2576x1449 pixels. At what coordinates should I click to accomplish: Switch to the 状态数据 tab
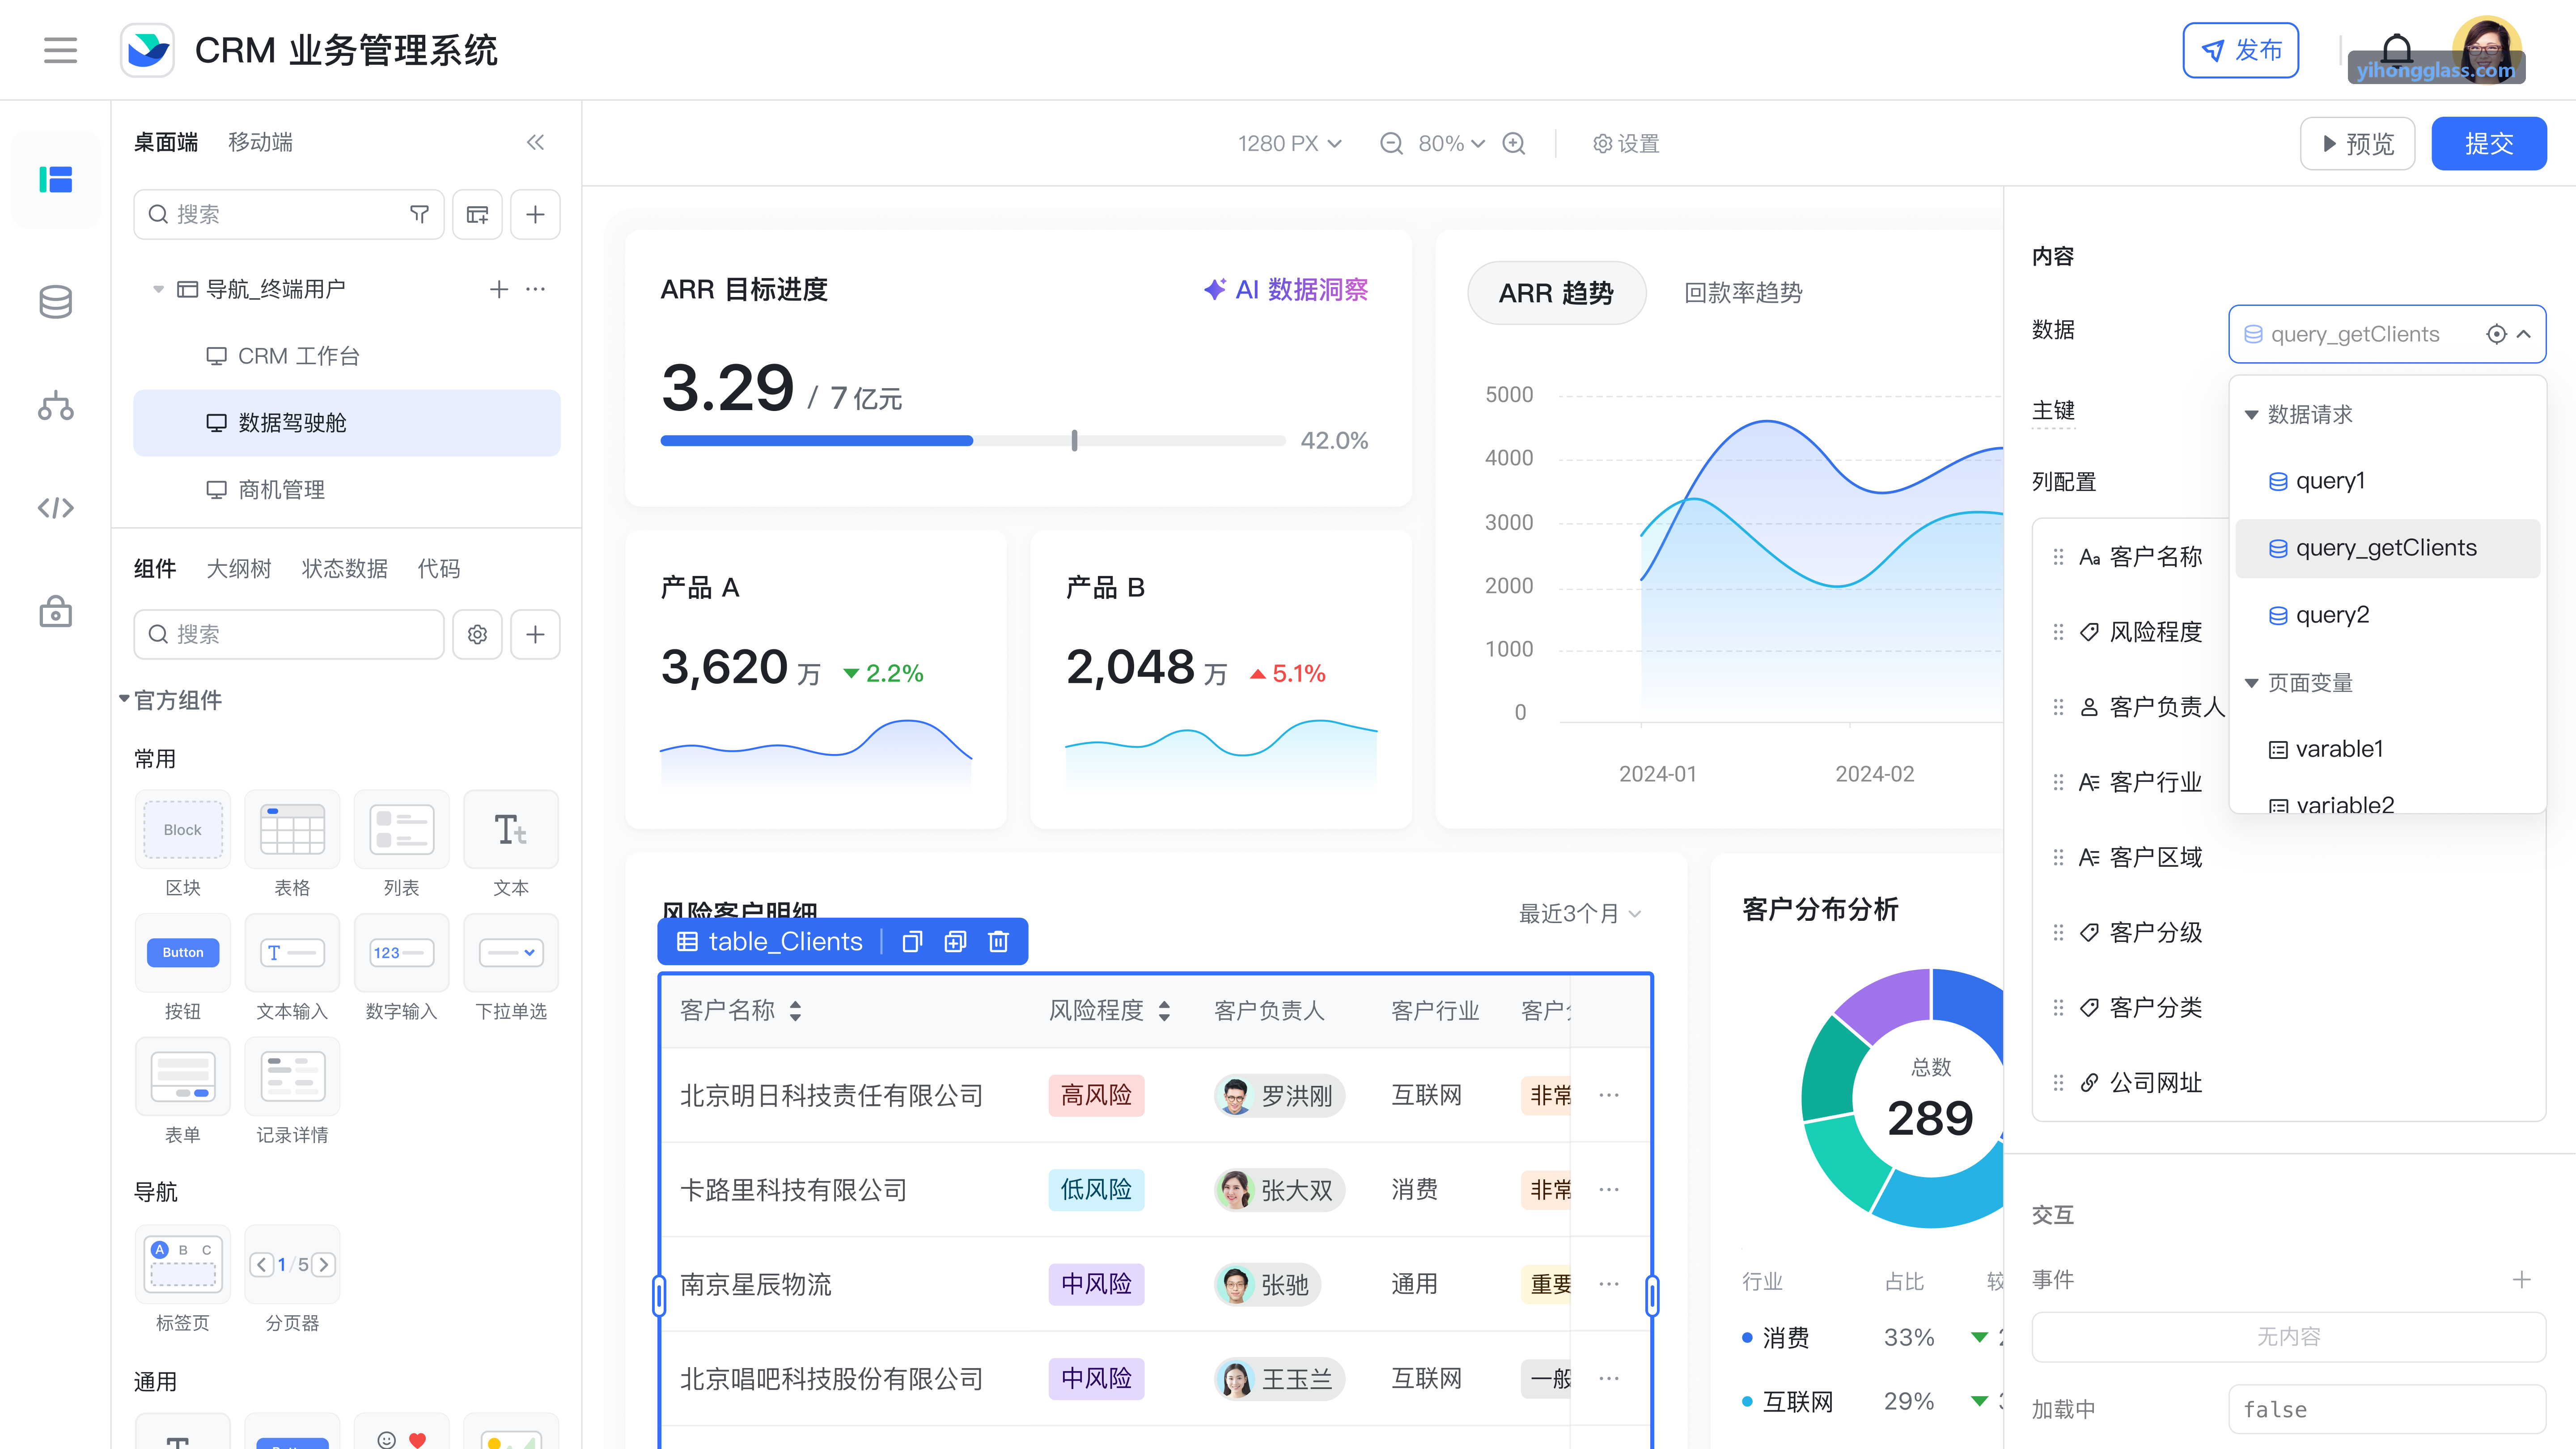click(x=345, y=569)
